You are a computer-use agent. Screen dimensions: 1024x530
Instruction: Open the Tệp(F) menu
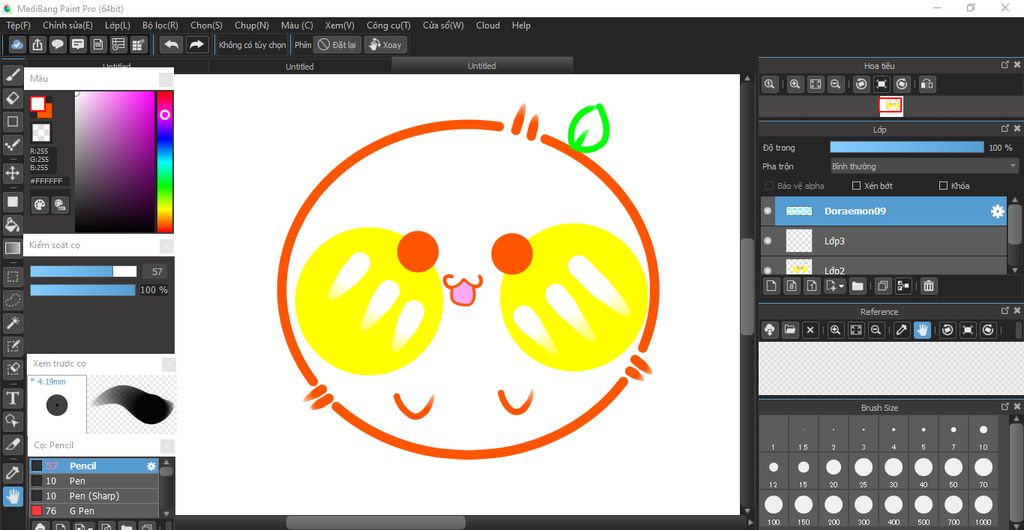(x=18, y=25)
